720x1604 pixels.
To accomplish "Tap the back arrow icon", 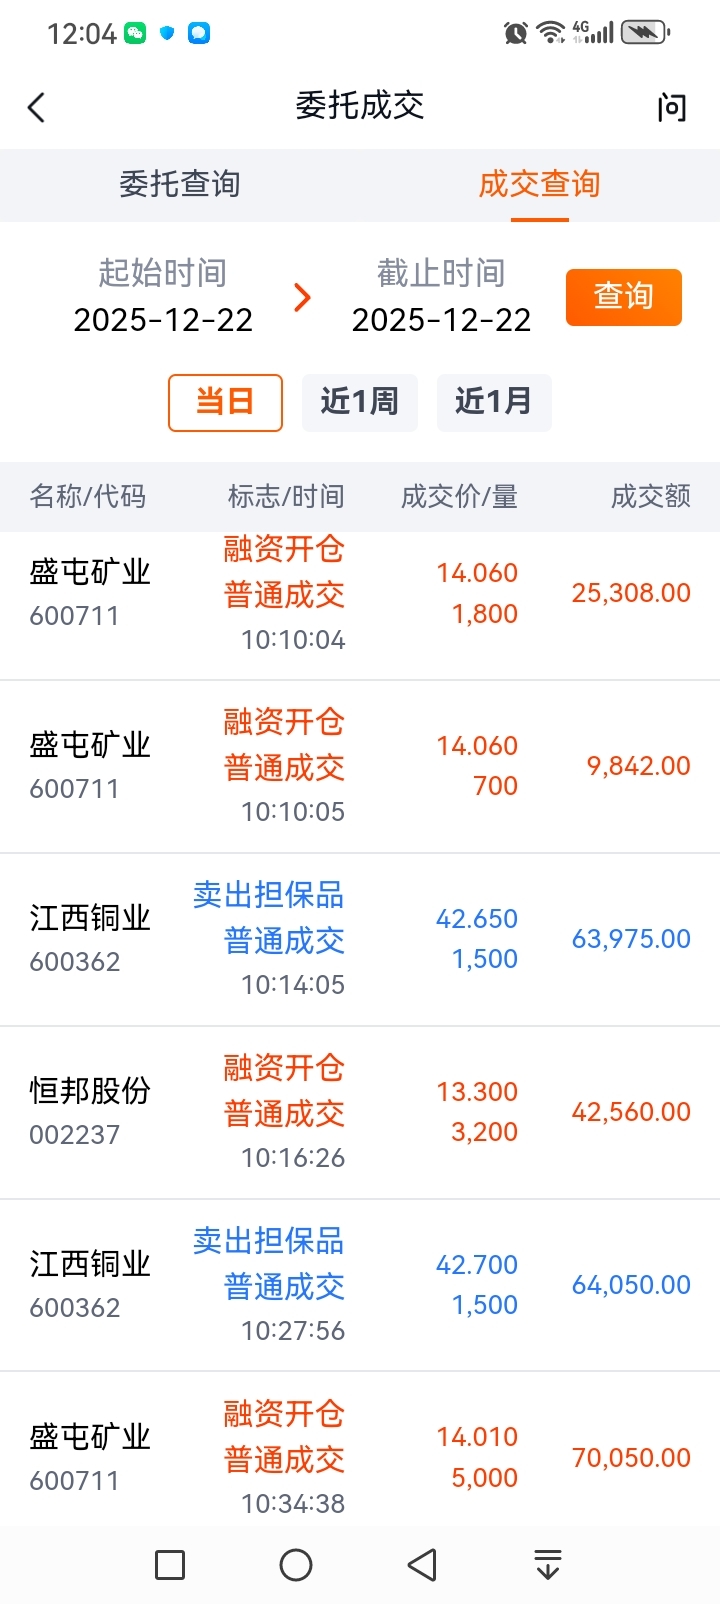I will pos(37,107).
